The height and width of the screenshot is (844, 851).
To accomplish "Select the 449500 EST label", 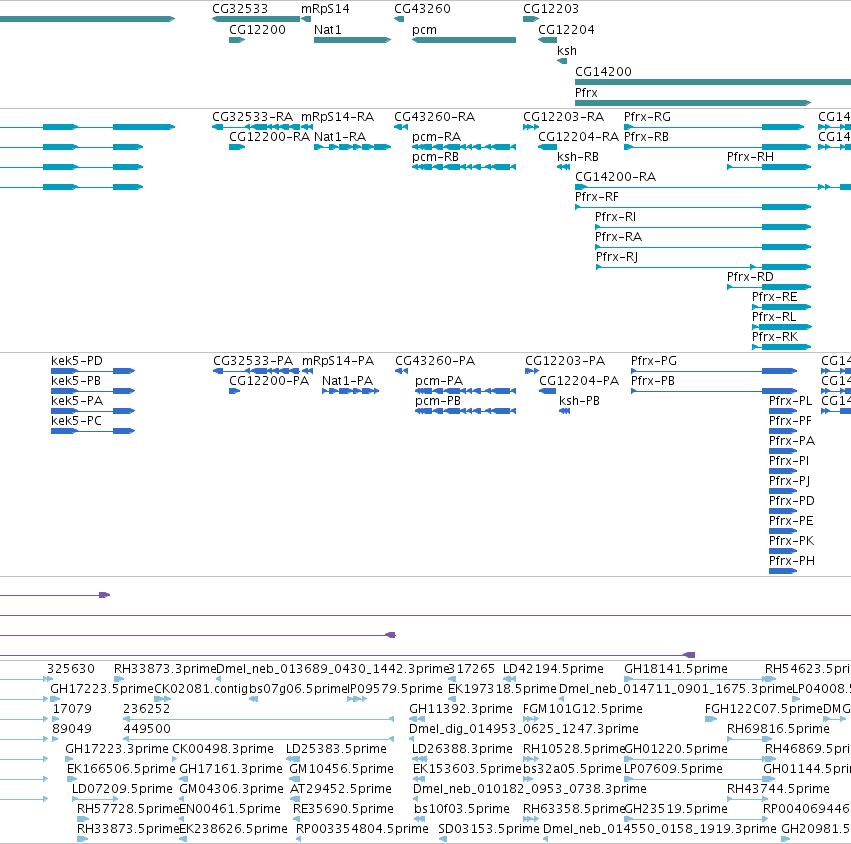I will pyautogui.click(x=147, y=729).
